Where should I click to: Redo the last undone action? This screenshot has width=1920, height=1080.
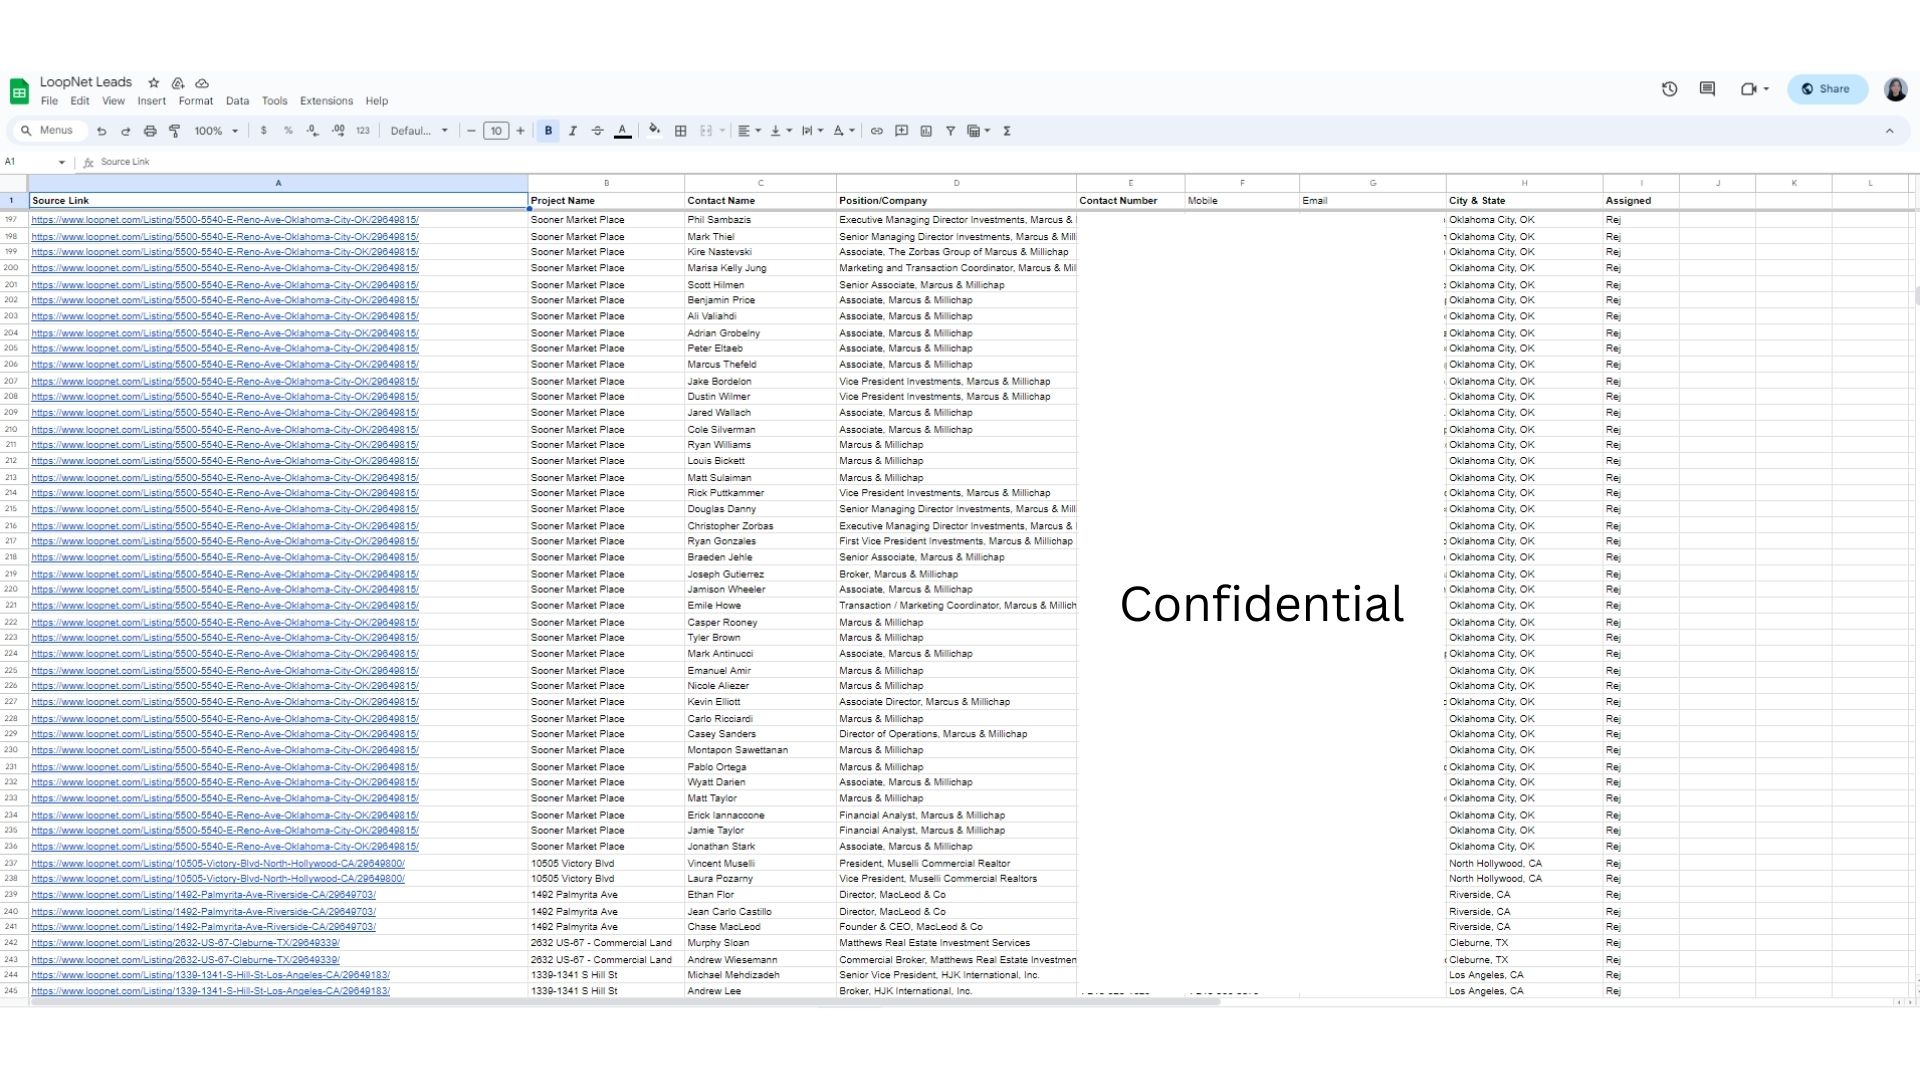pos(125,131)
